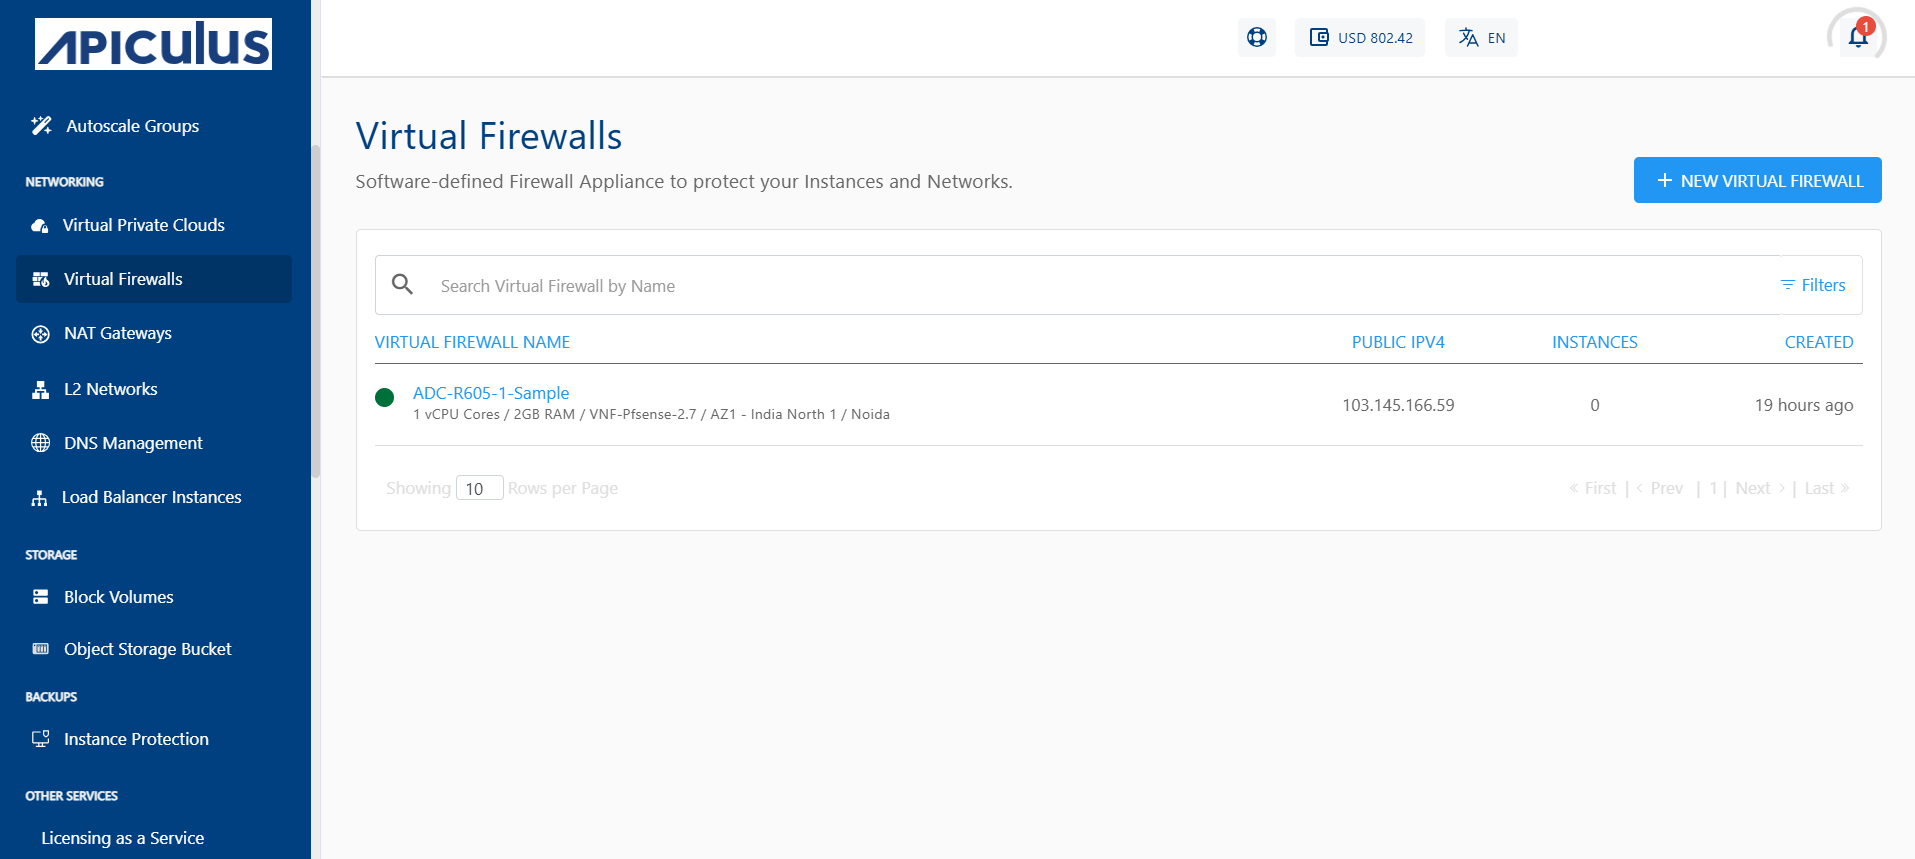Click page number 1 in pagination
The width and height of the screenshot is (1915, 859).
point(1713,488)
